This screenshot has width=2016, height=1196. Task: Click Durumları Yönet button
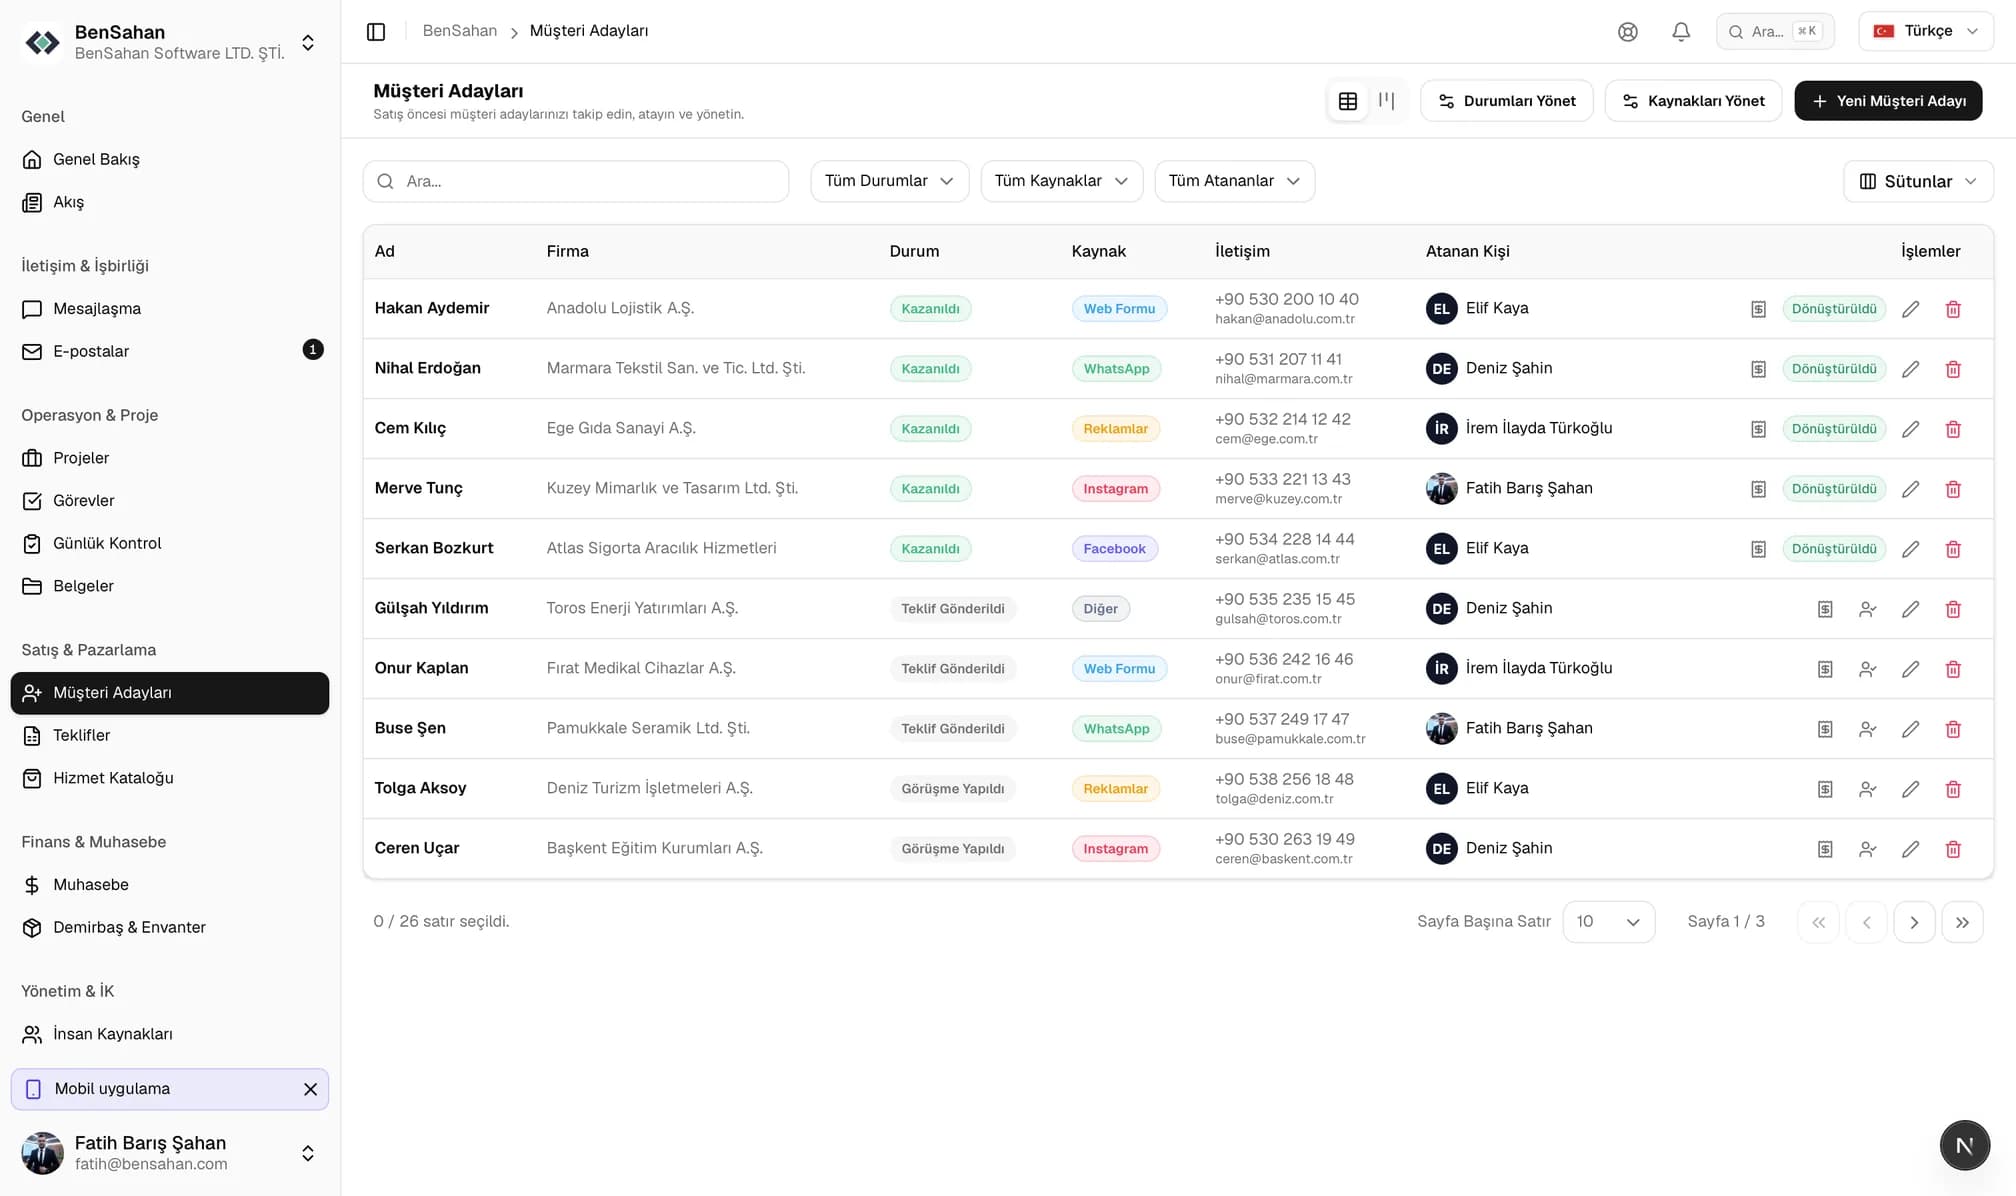point(1506,101)
